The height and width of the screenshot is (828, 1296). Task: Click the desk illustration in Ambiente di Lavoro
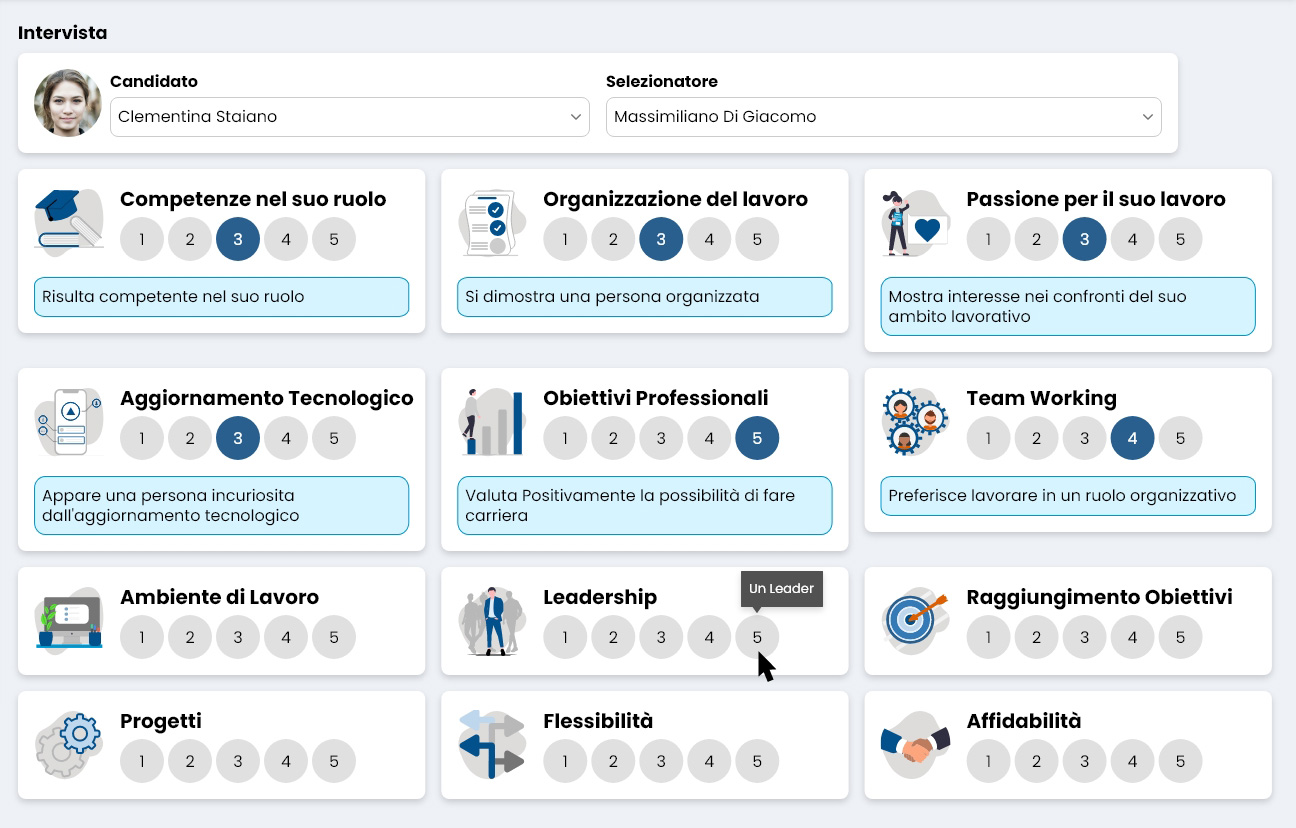(x=67, y=620)
